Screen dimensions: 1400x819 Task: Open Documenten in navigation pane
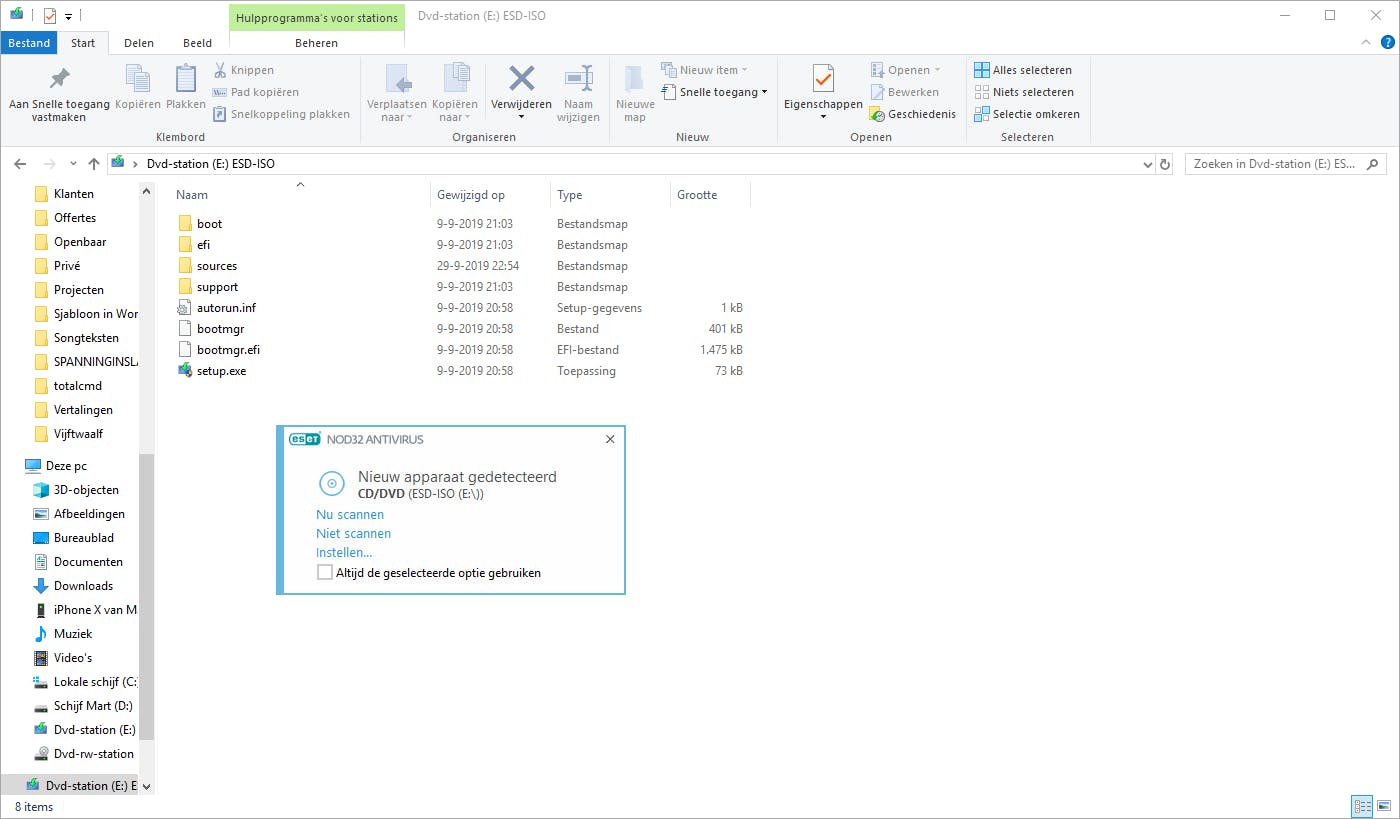tap(88, 562)
